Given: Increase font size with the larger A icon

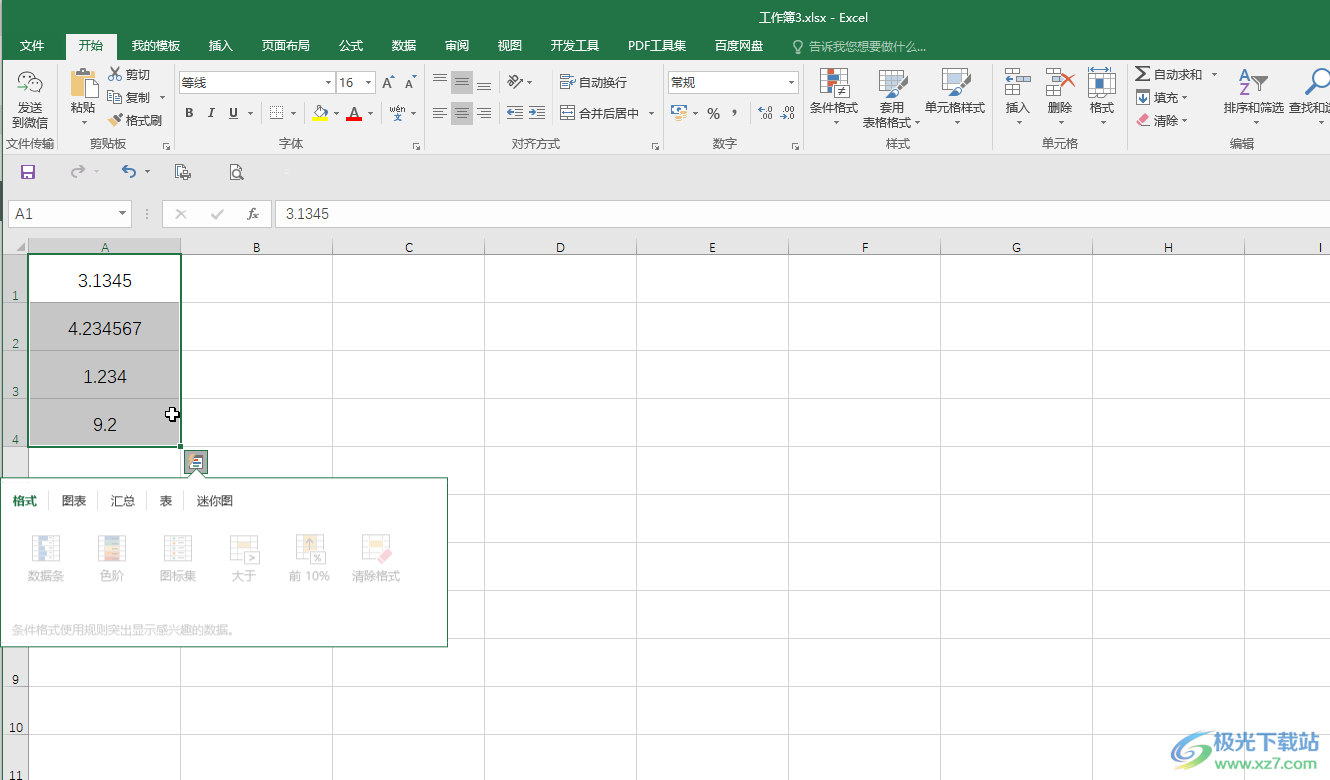Looking at the screenshot, I should click(x=388, y=83).
